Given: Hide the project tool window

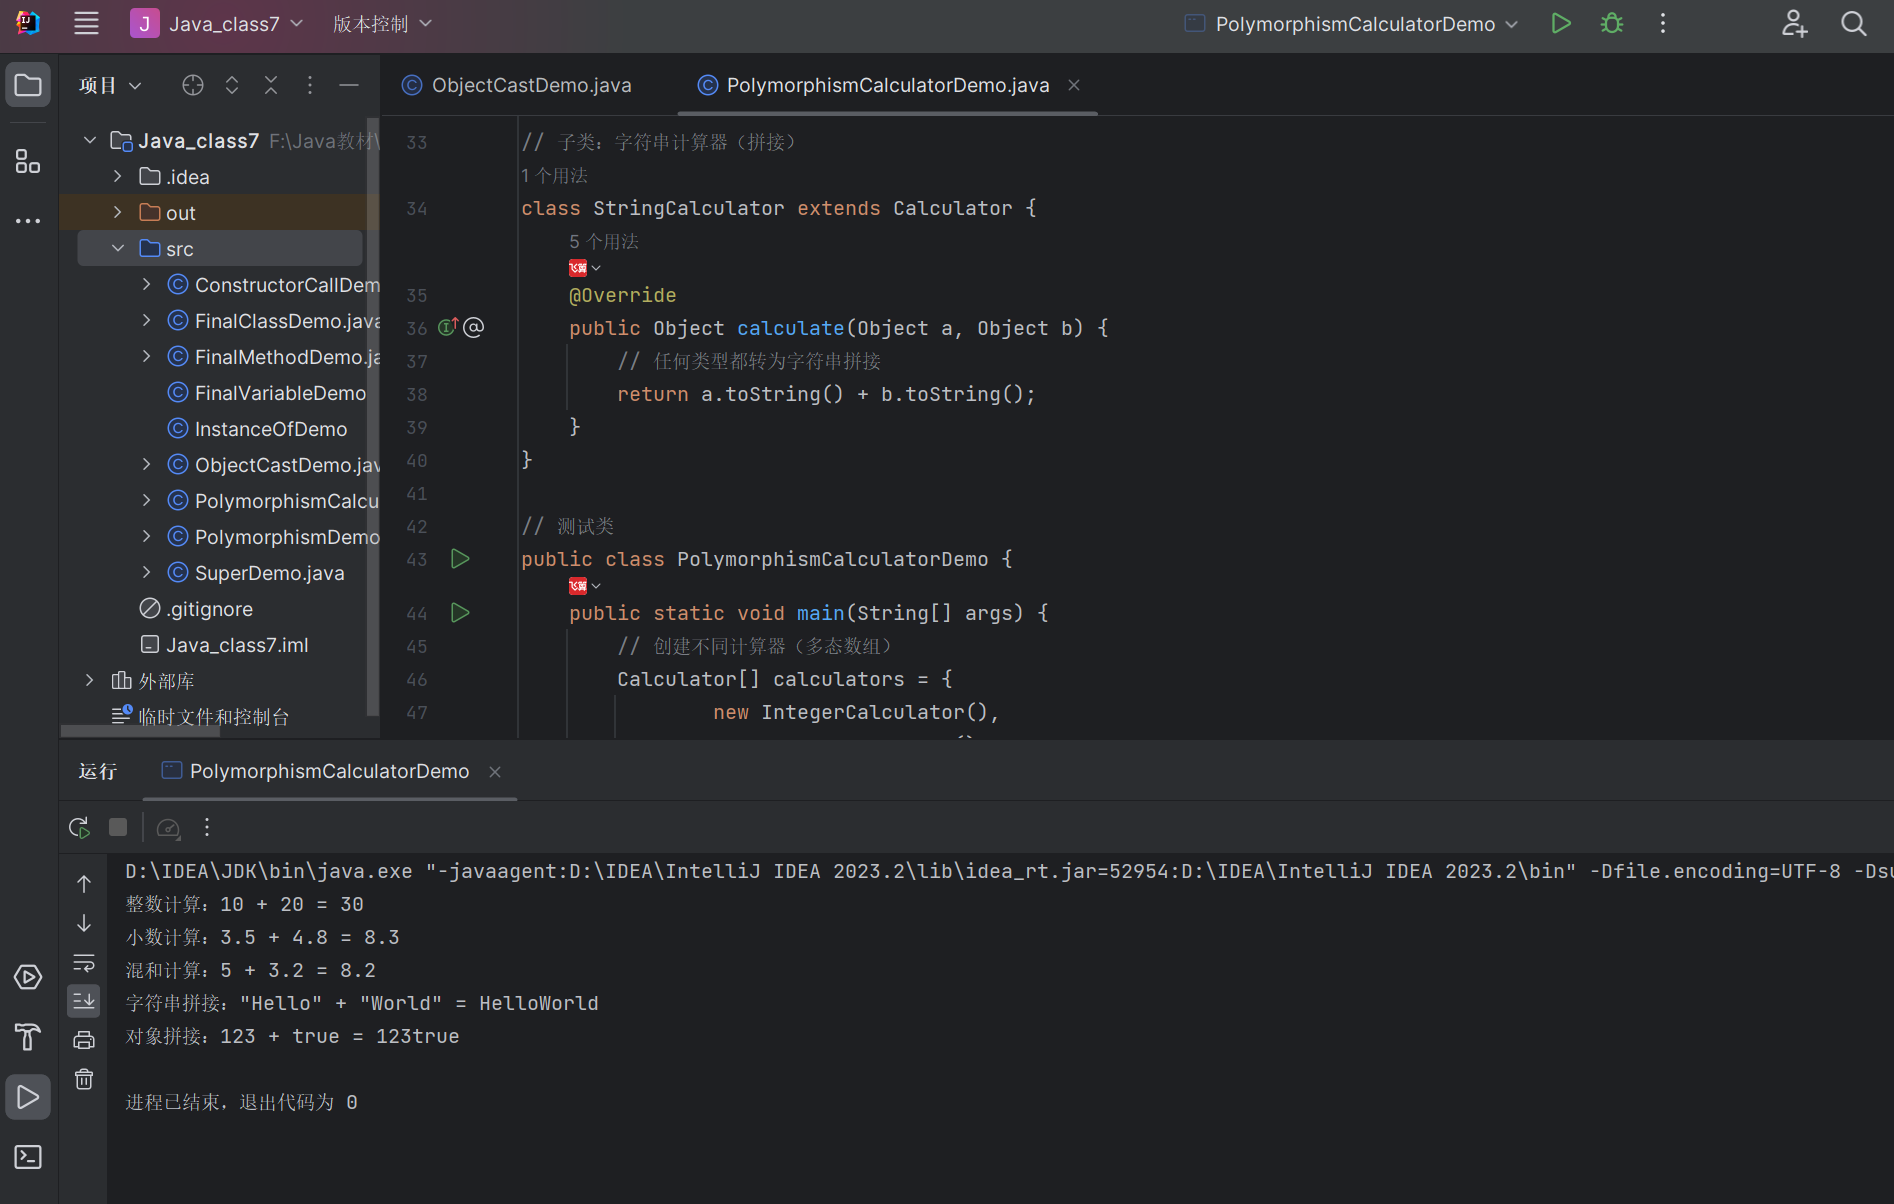Looking at the screenshot, I should pos(349,85).
